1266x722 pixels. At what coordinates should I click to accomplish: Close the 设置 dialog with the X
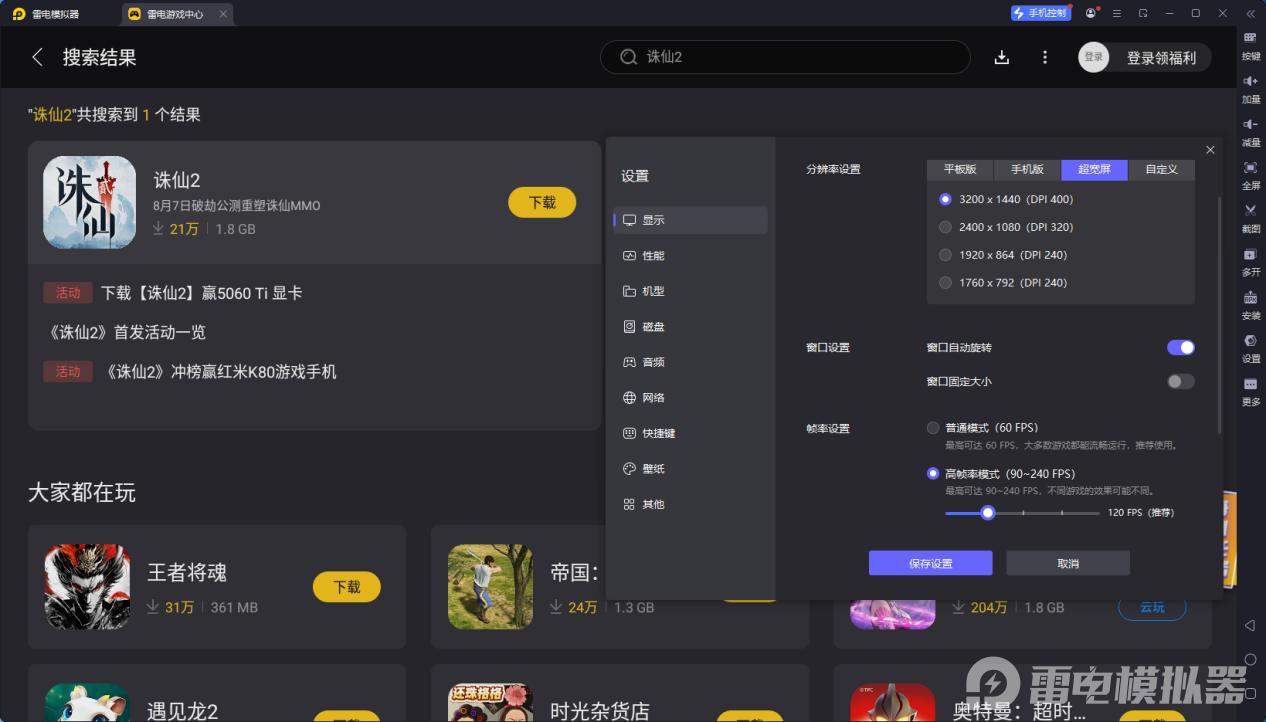(x=1210, y=150)
